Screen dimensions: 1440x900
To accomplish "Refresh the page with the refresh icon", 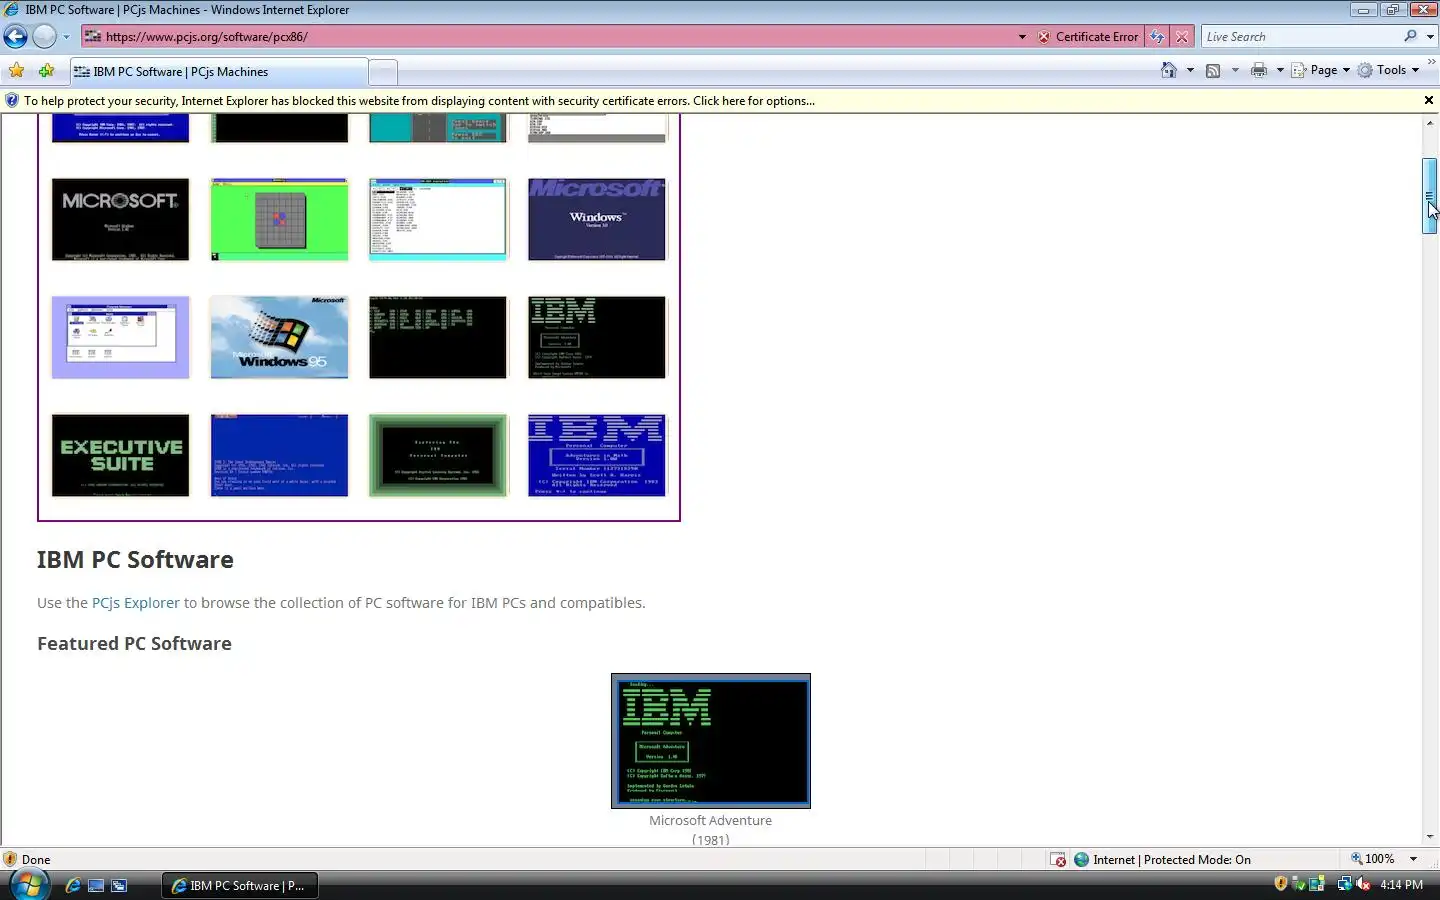I will pos(1157,37).
